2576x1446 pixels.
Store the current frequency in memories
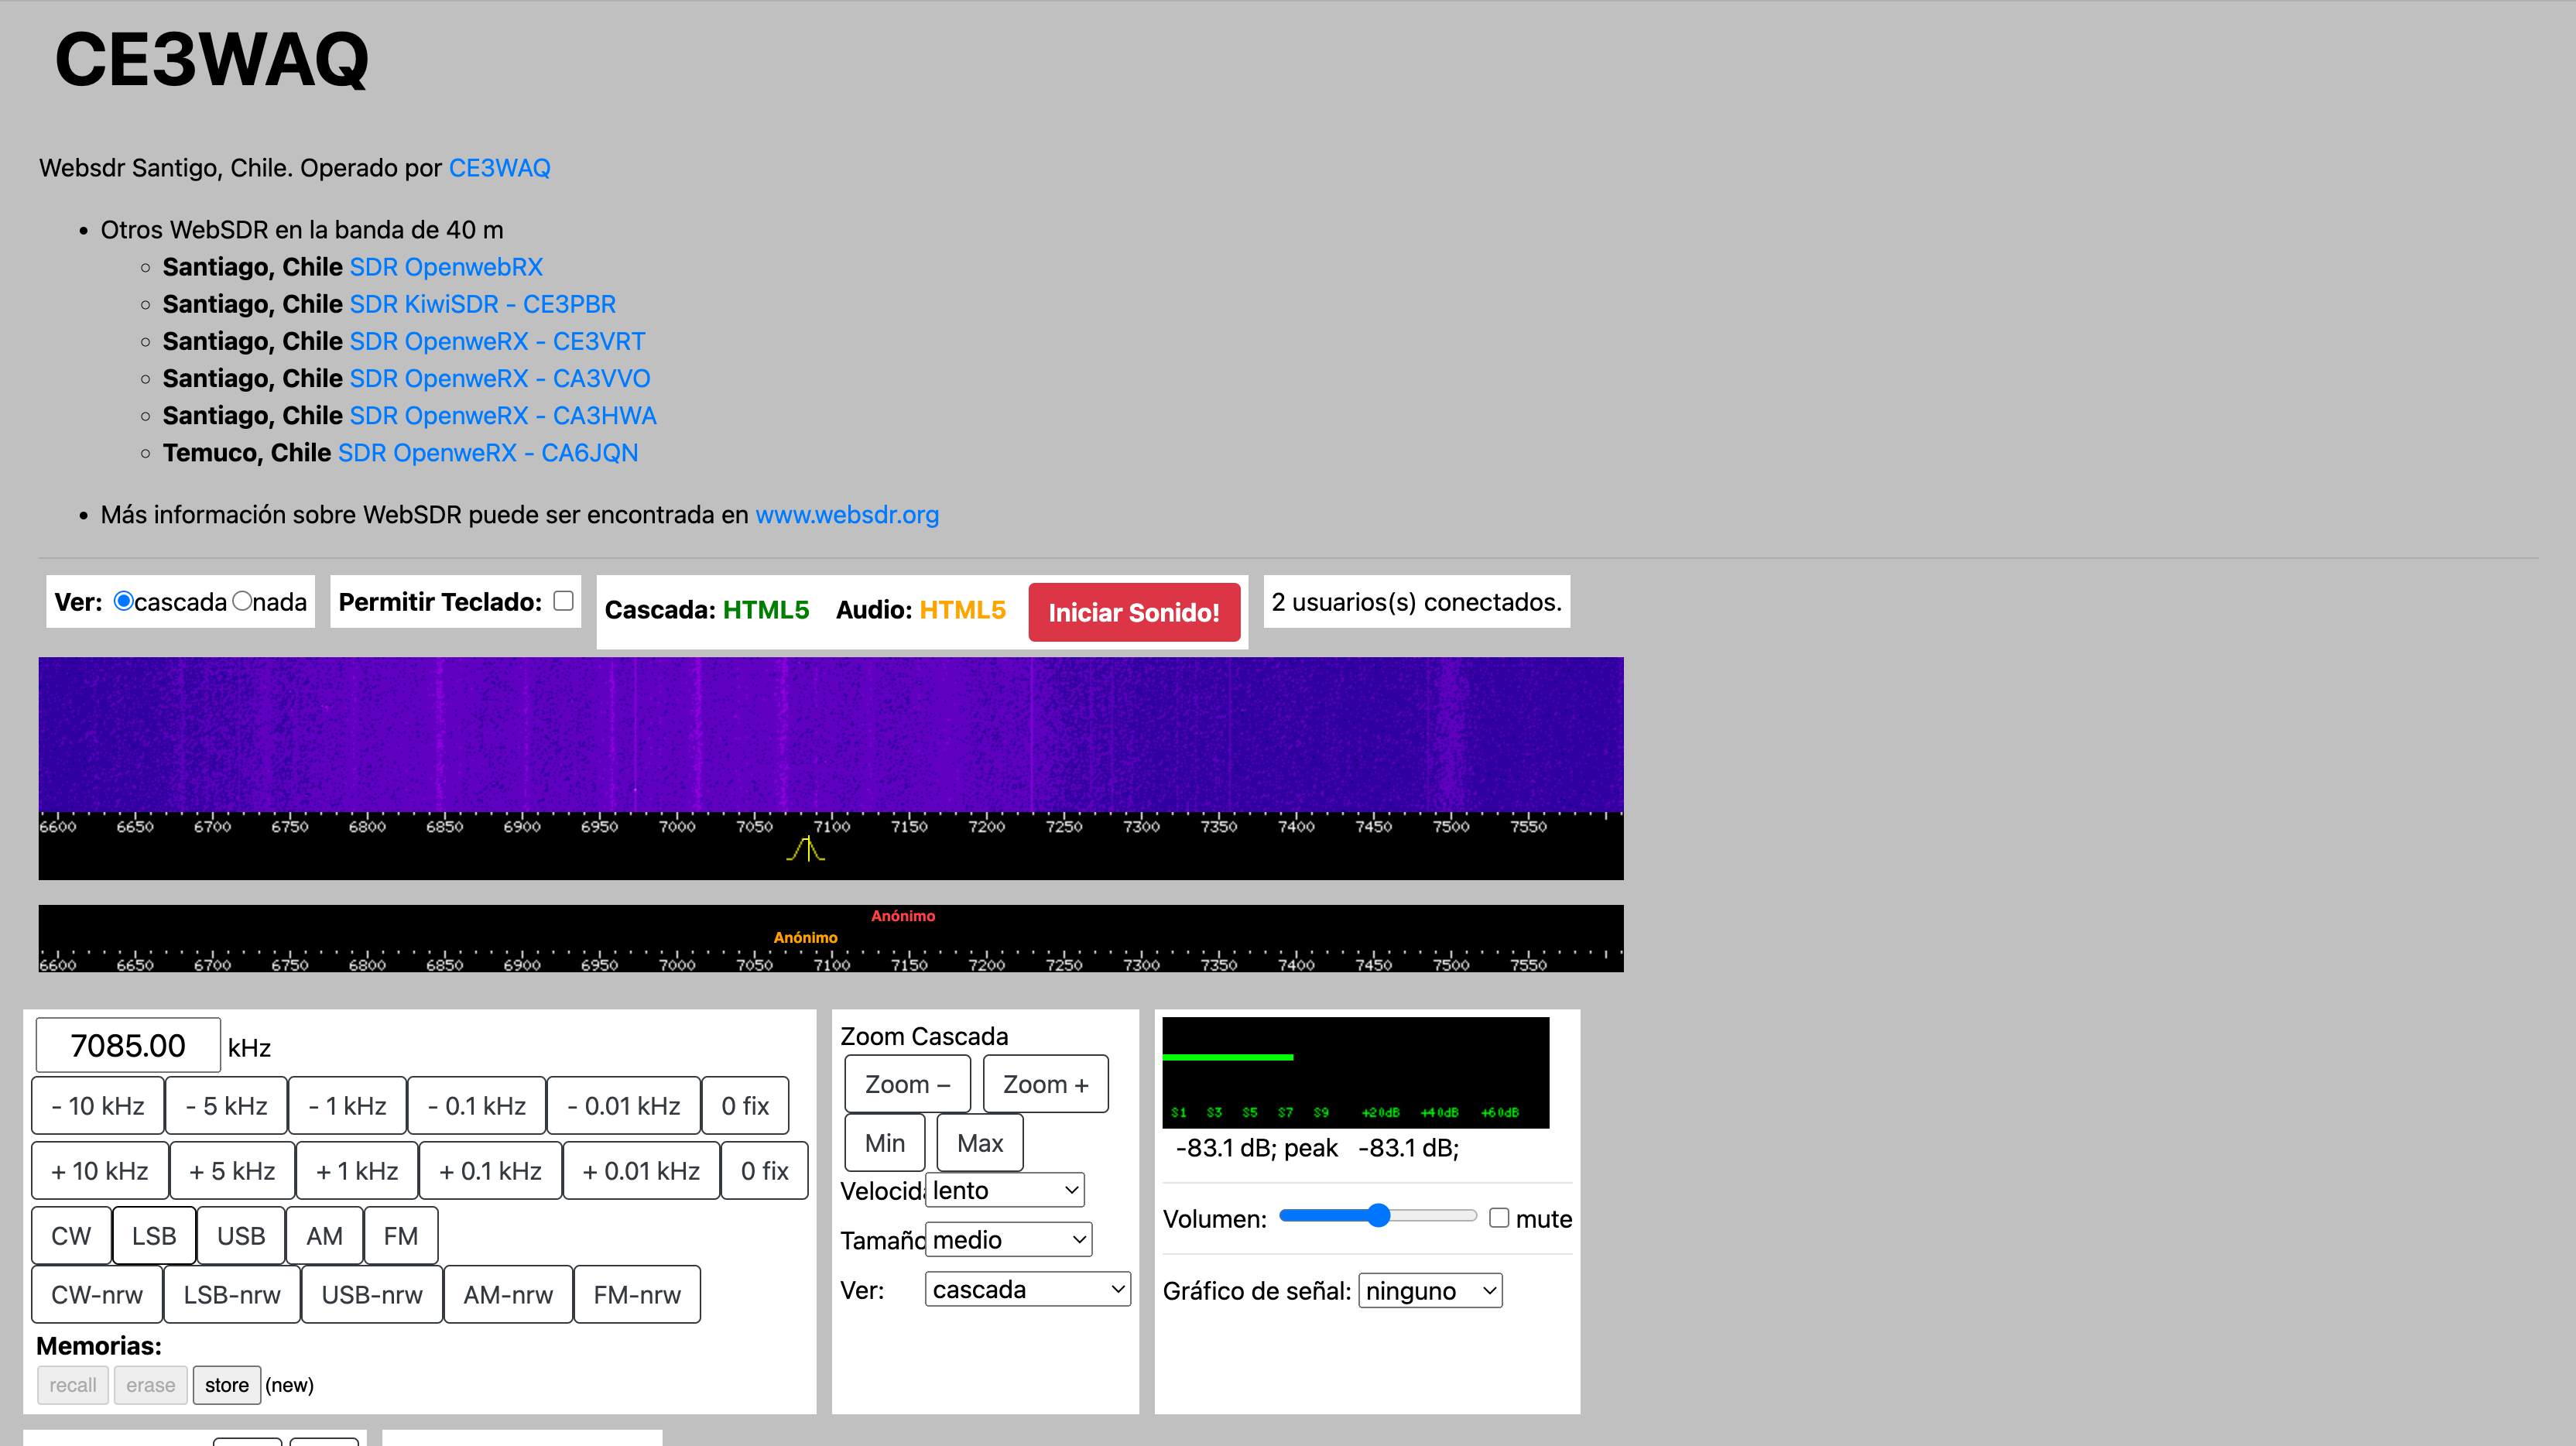(226, 1385)
